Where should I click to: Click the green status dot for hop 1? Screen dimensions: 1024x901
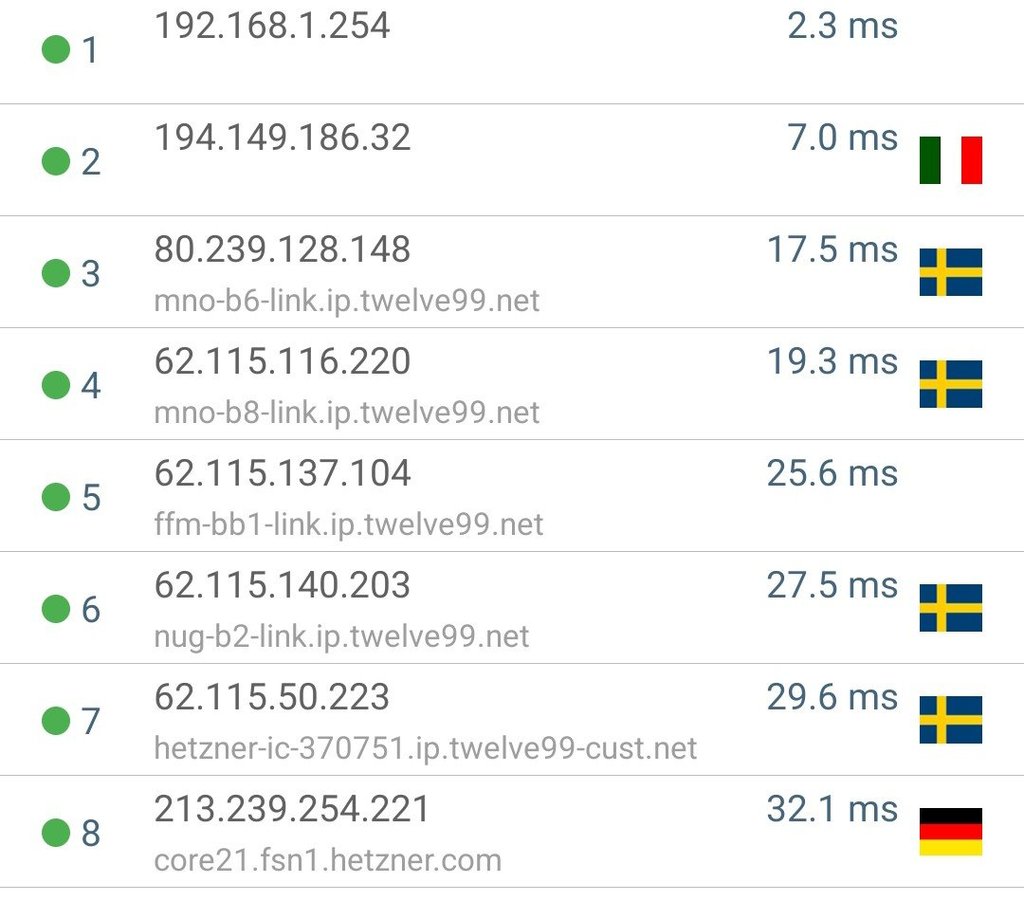tap(56, 50)
